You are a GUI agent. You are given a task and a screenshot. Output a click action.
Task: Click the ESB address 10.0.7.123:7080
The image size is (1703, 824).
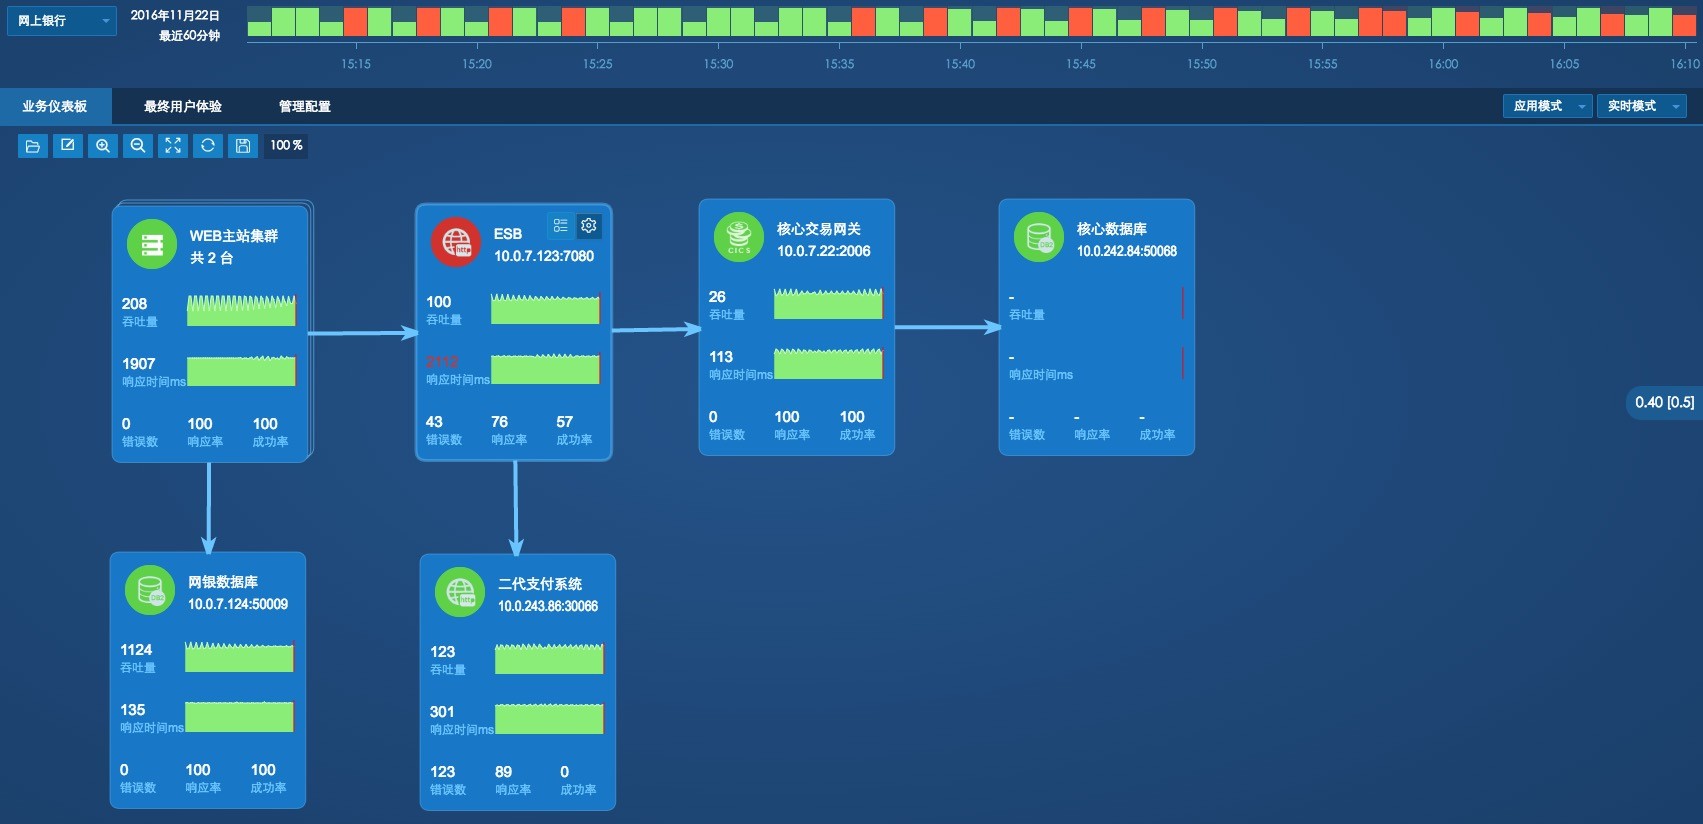click(544, 256)
